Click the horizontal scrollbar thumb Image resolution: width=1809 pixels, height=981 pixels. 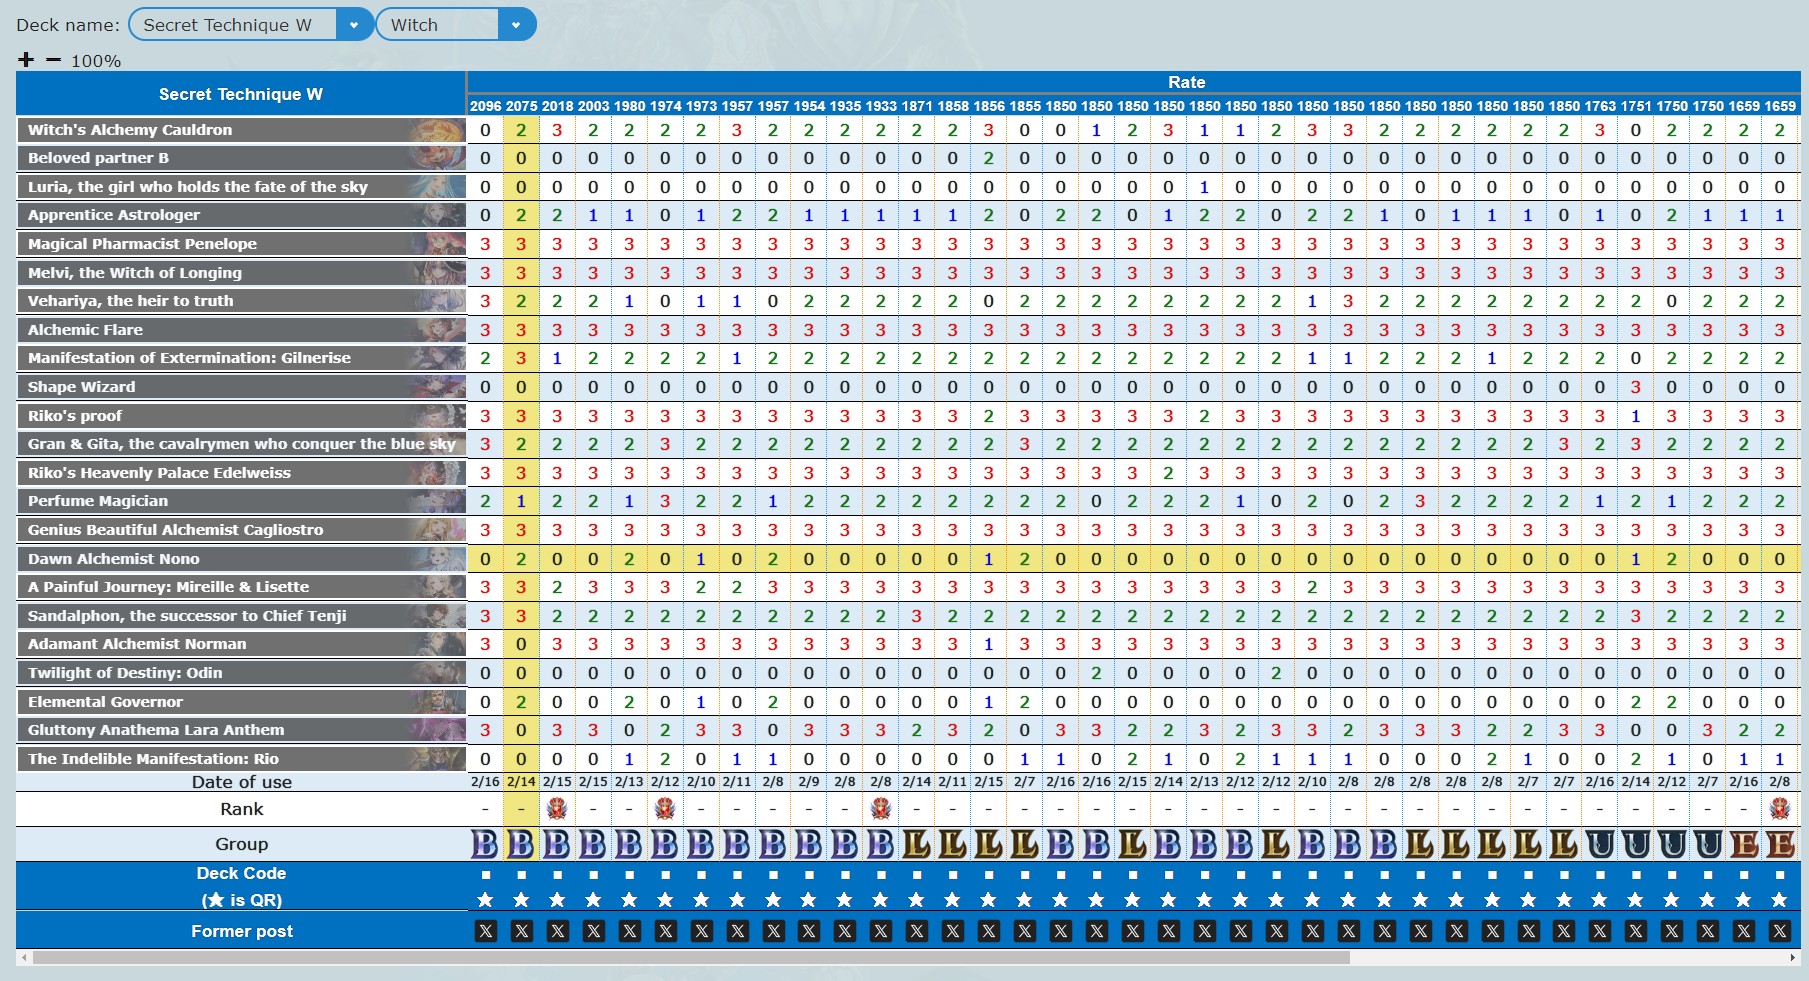(x=691, y=957)
